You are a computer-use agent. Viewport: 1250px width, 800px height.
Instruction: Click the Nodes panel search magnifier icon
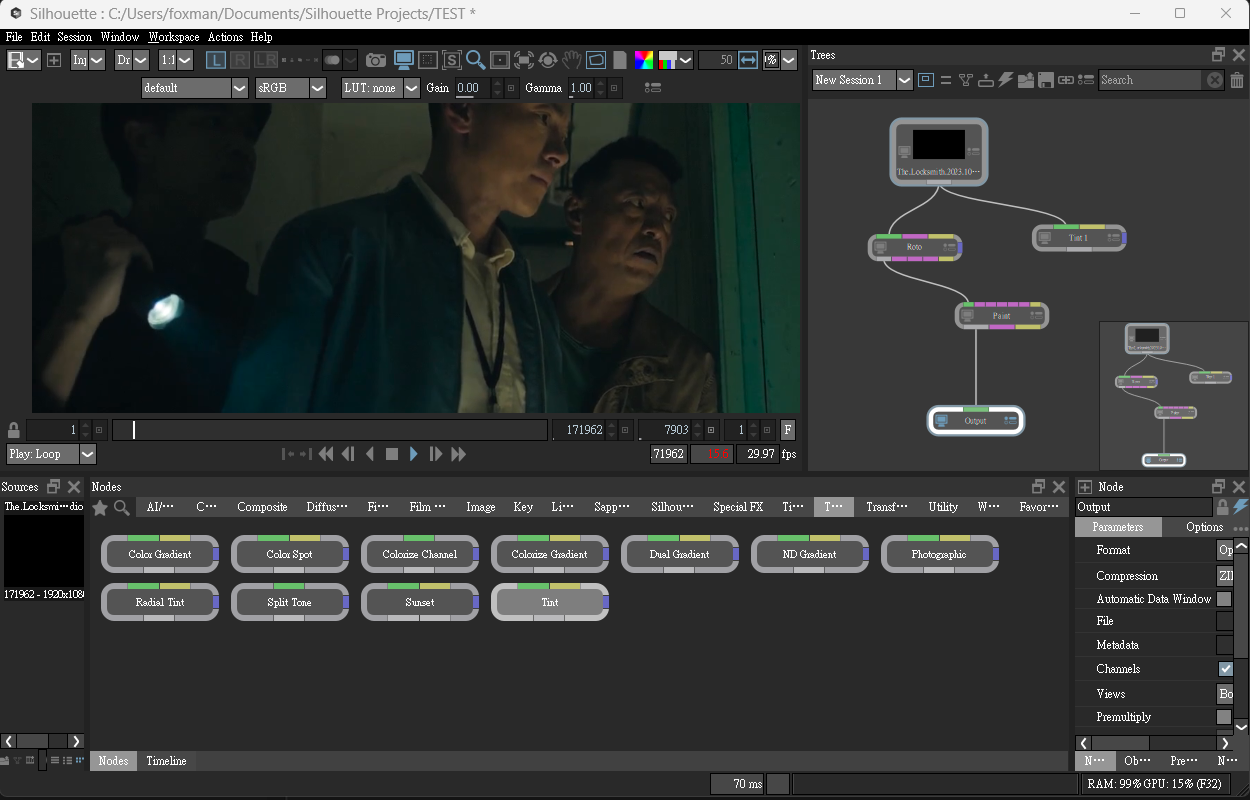[x=122, y=508]
